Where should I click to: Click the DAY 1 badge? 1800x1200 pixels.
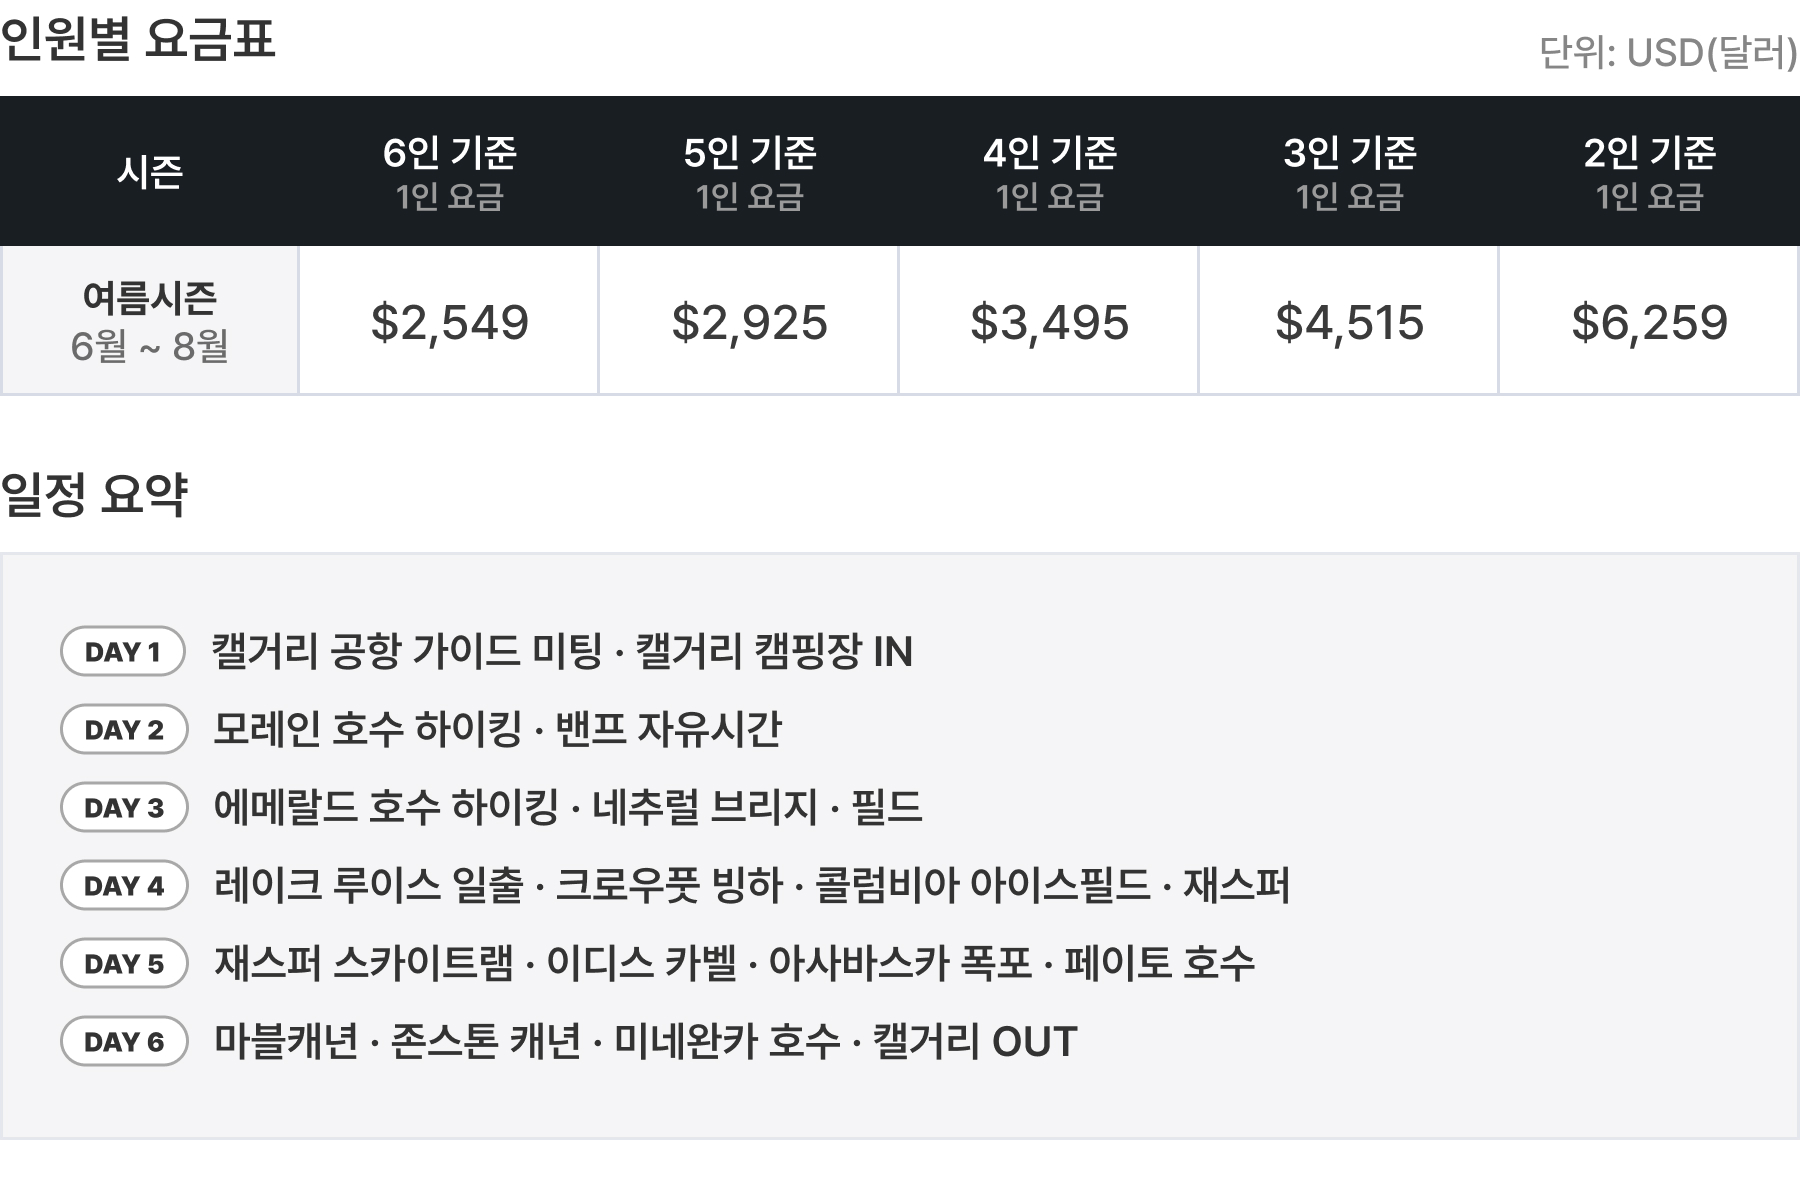[x=123, y=652]
